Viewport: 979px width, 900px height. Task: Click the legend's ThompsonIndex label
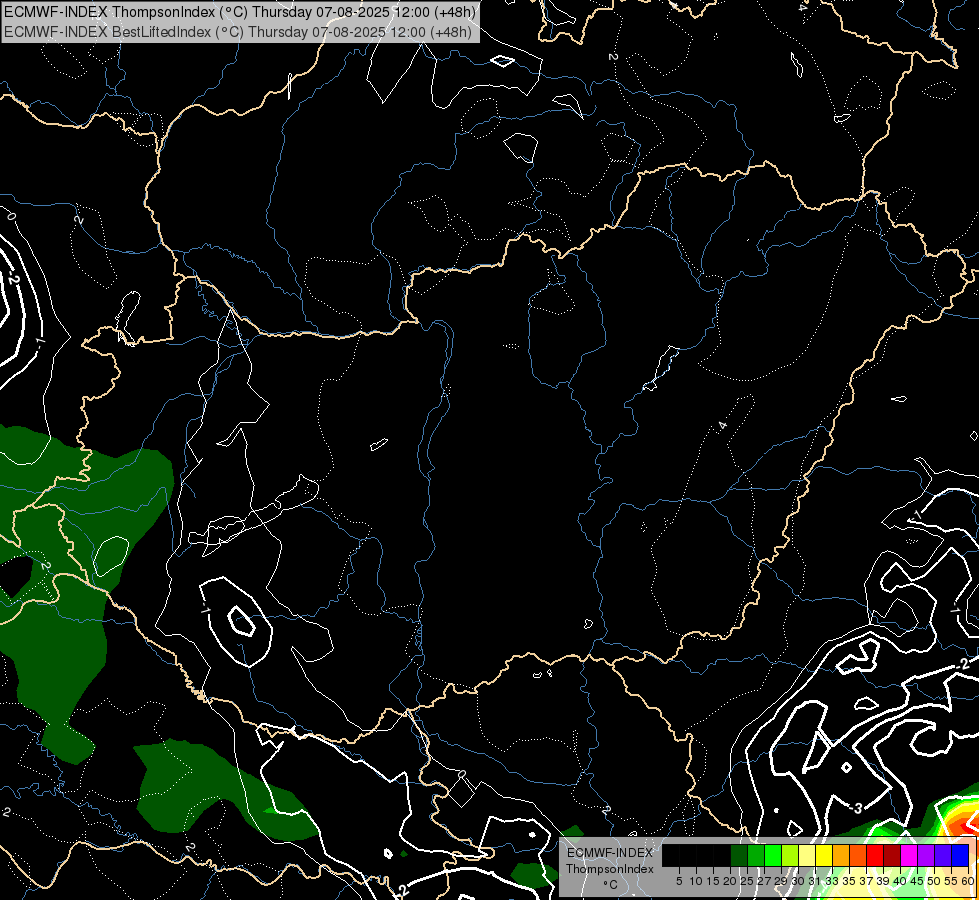click(x=610, y=869)
